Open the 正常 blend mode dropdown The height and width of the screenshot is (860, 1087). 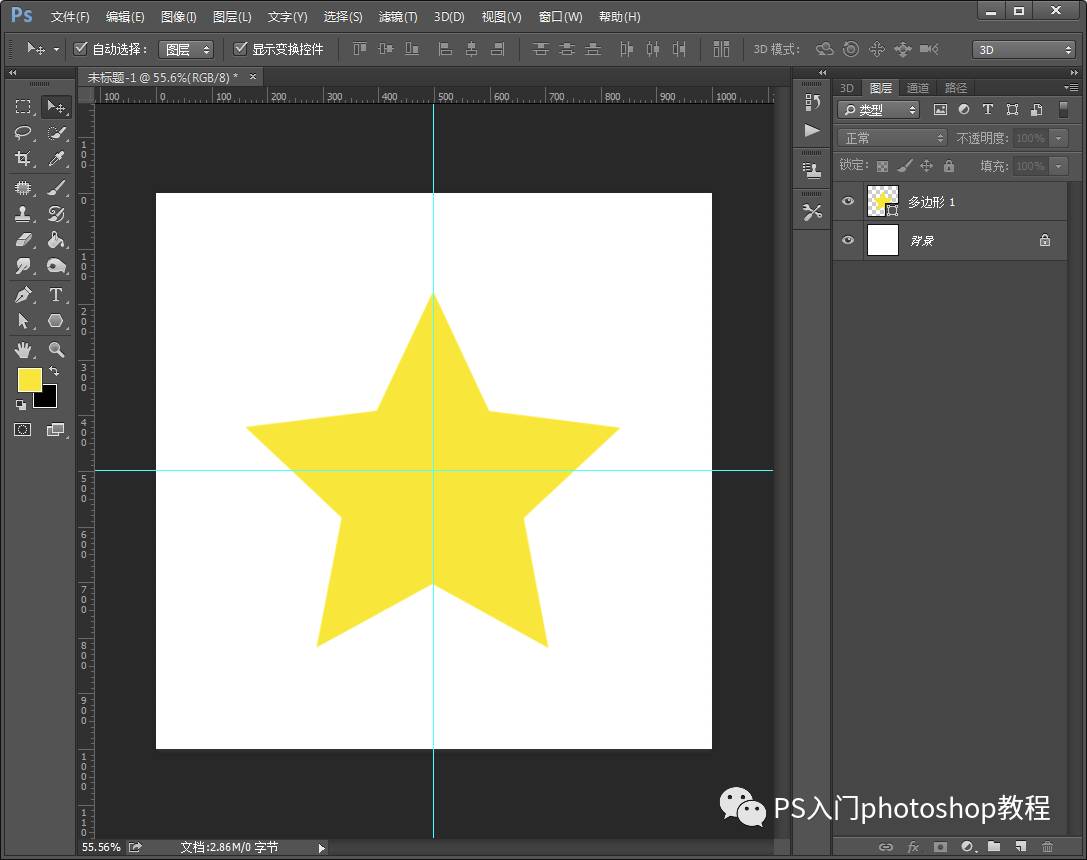point(892,138)
